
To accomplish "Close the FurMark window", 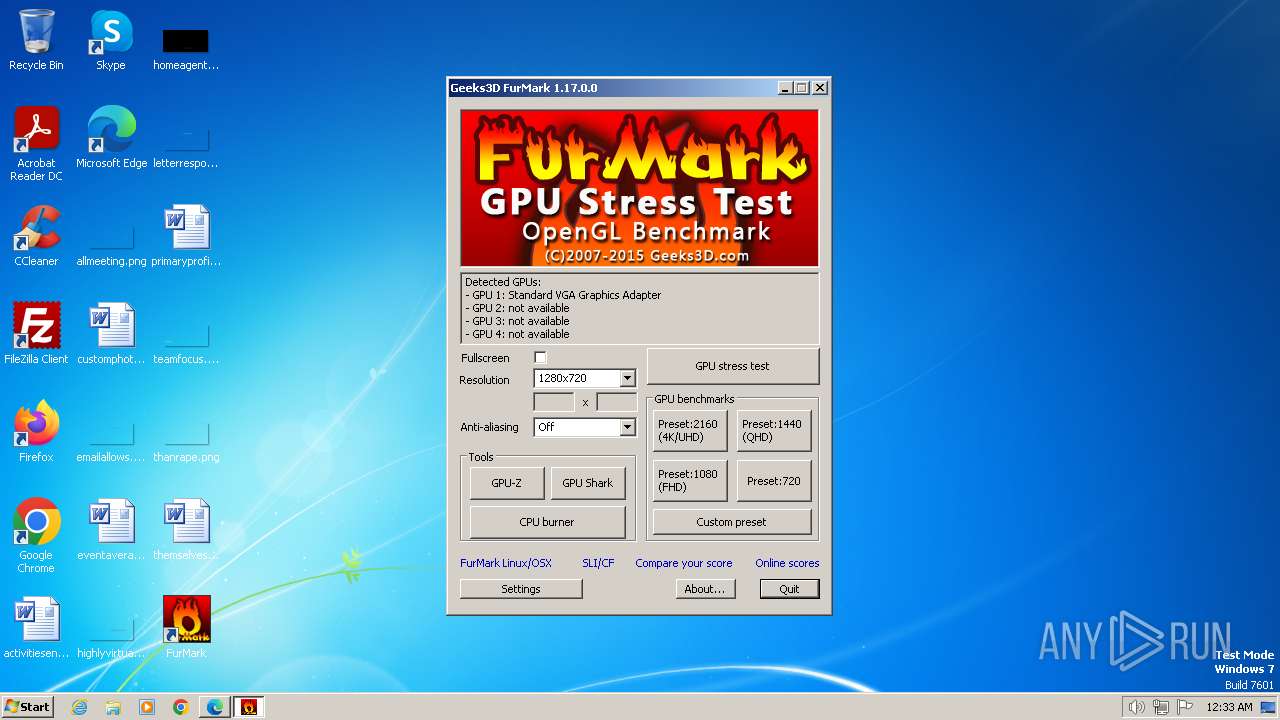I will (x=820, y=88).
